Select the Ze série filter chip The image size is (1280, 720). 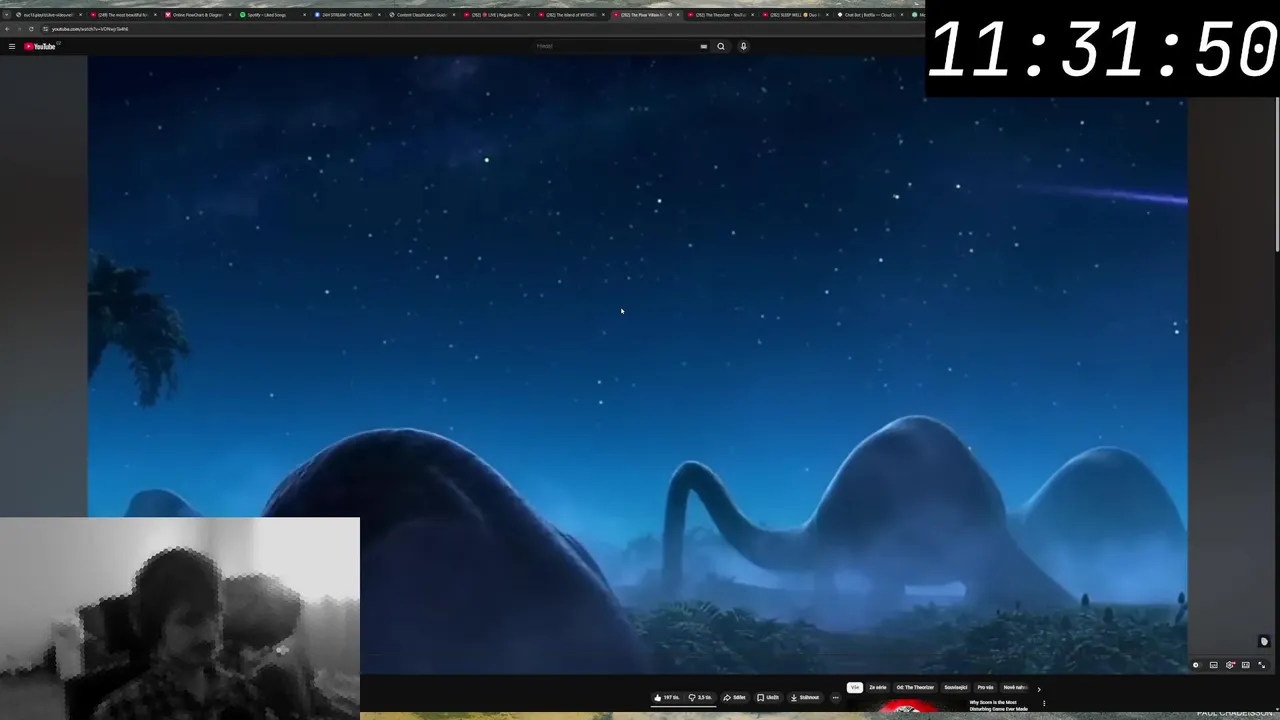878,688
